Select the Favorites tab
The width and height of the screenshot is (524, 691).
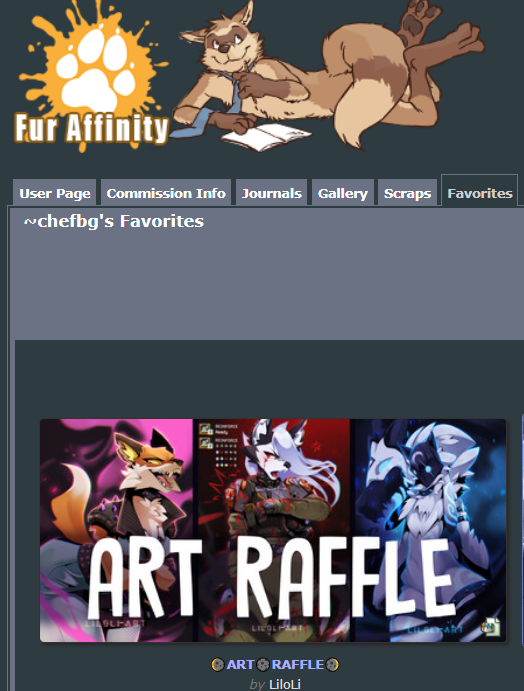[x=479, y=193]
